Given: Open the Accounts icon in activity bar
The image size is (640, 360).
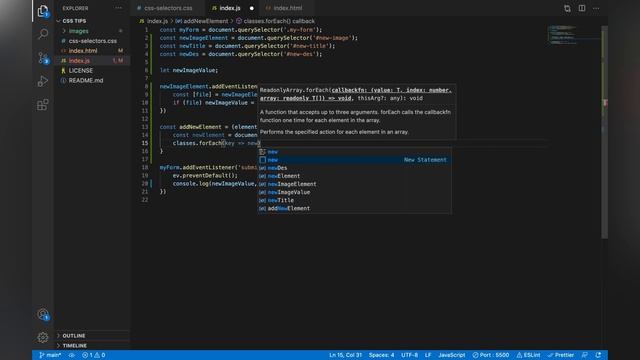Looking at the screenshot, I should coord(43,314).
